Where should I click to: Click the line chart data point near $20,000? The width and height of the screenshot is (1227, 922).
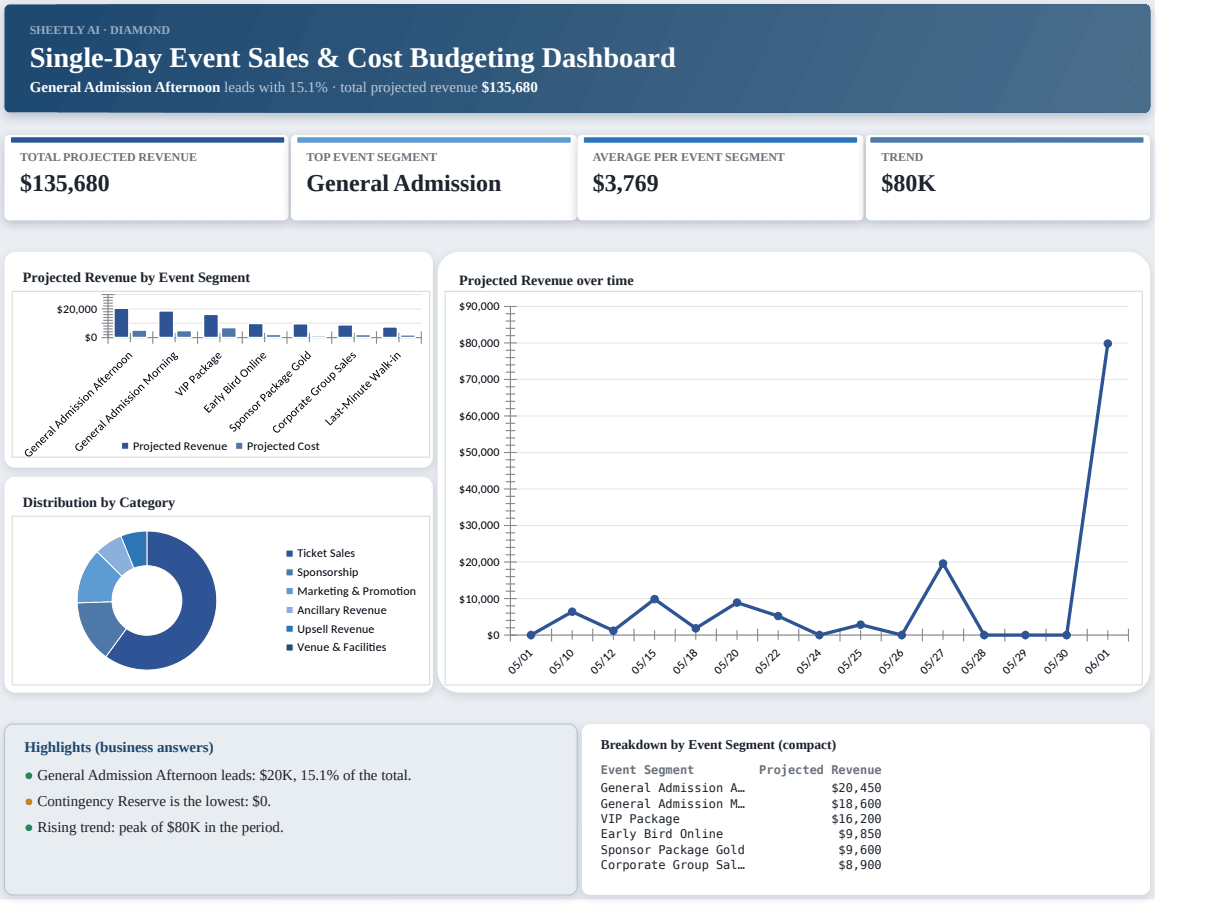(x=943, y=564)
